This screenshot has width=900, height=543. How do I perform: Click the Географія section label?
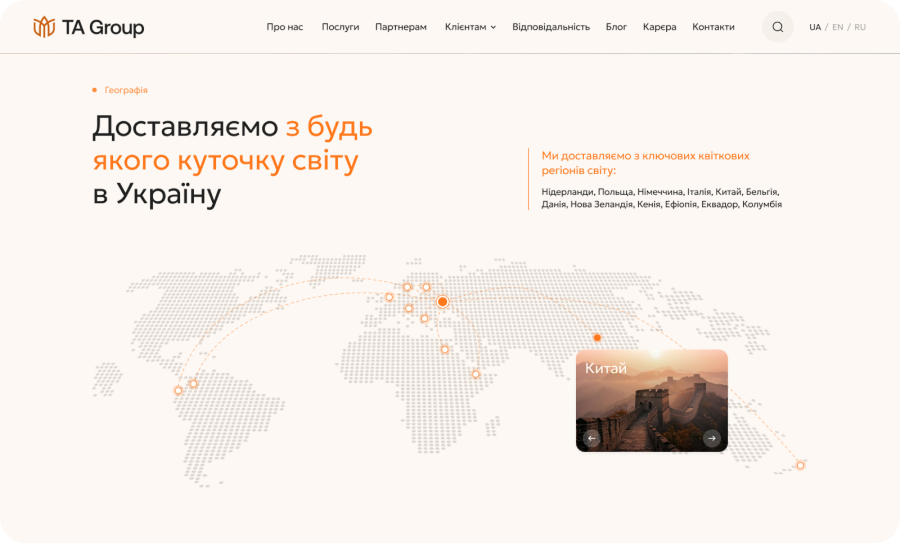click(126, 90)
